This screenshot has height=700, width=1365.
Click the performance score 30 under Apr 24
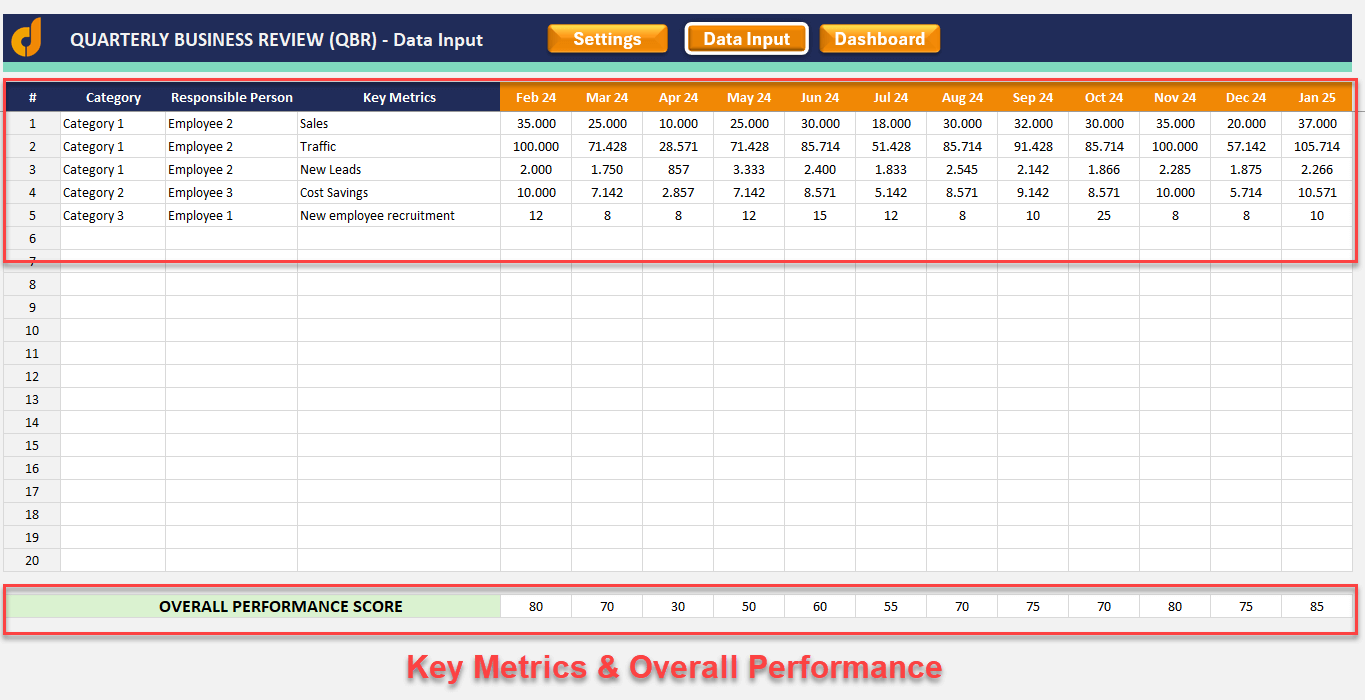pos(678,606)
